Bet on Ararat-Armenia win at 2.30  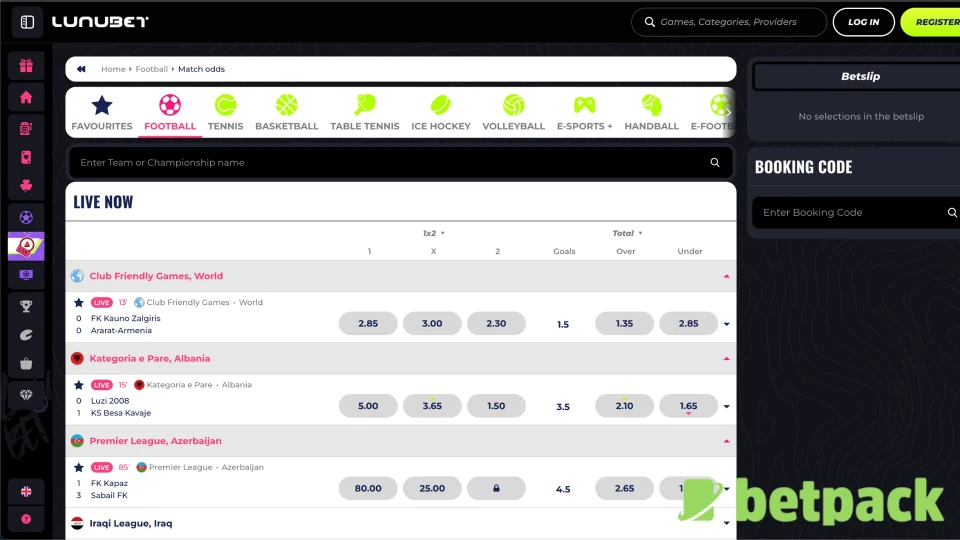pyautogui.click(x=496, y=323)
